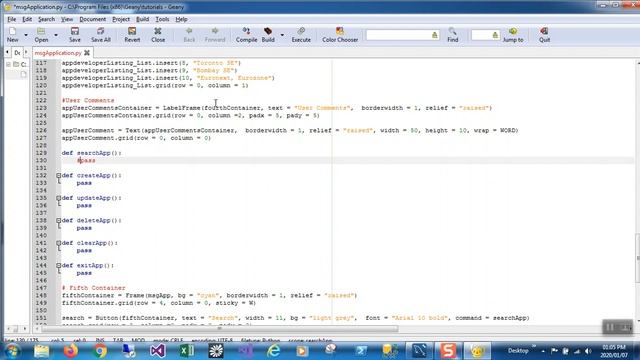The image size is (640, 360).
Task: Click the '# Fifth Container' comment line
Action: (x=93, y=288)
